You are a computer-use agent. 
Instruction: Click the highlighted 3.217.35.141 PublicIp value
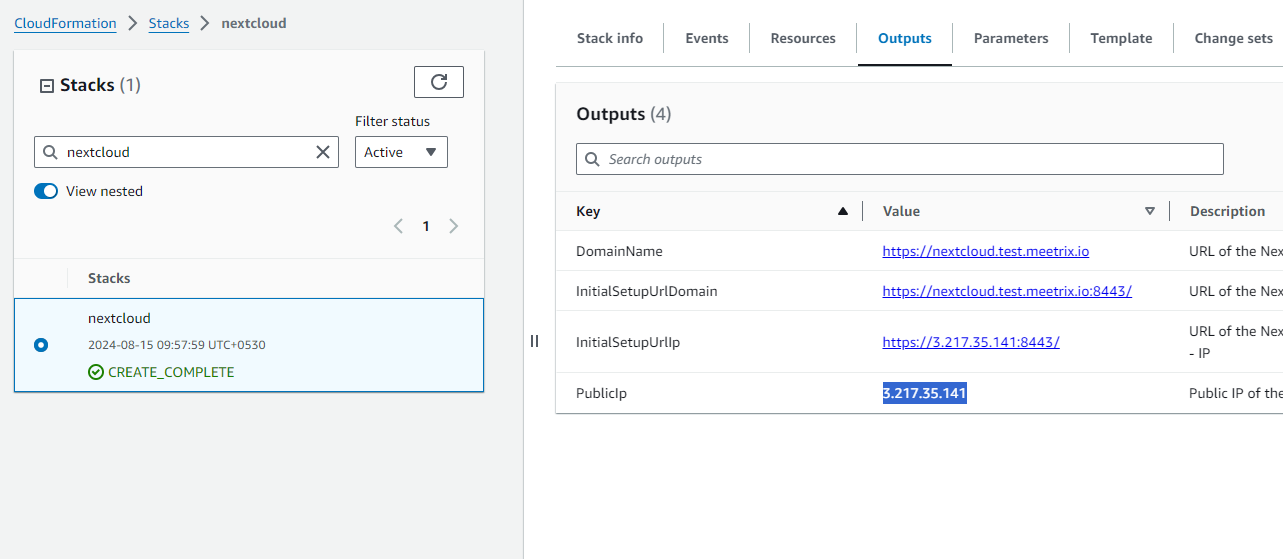925,393
